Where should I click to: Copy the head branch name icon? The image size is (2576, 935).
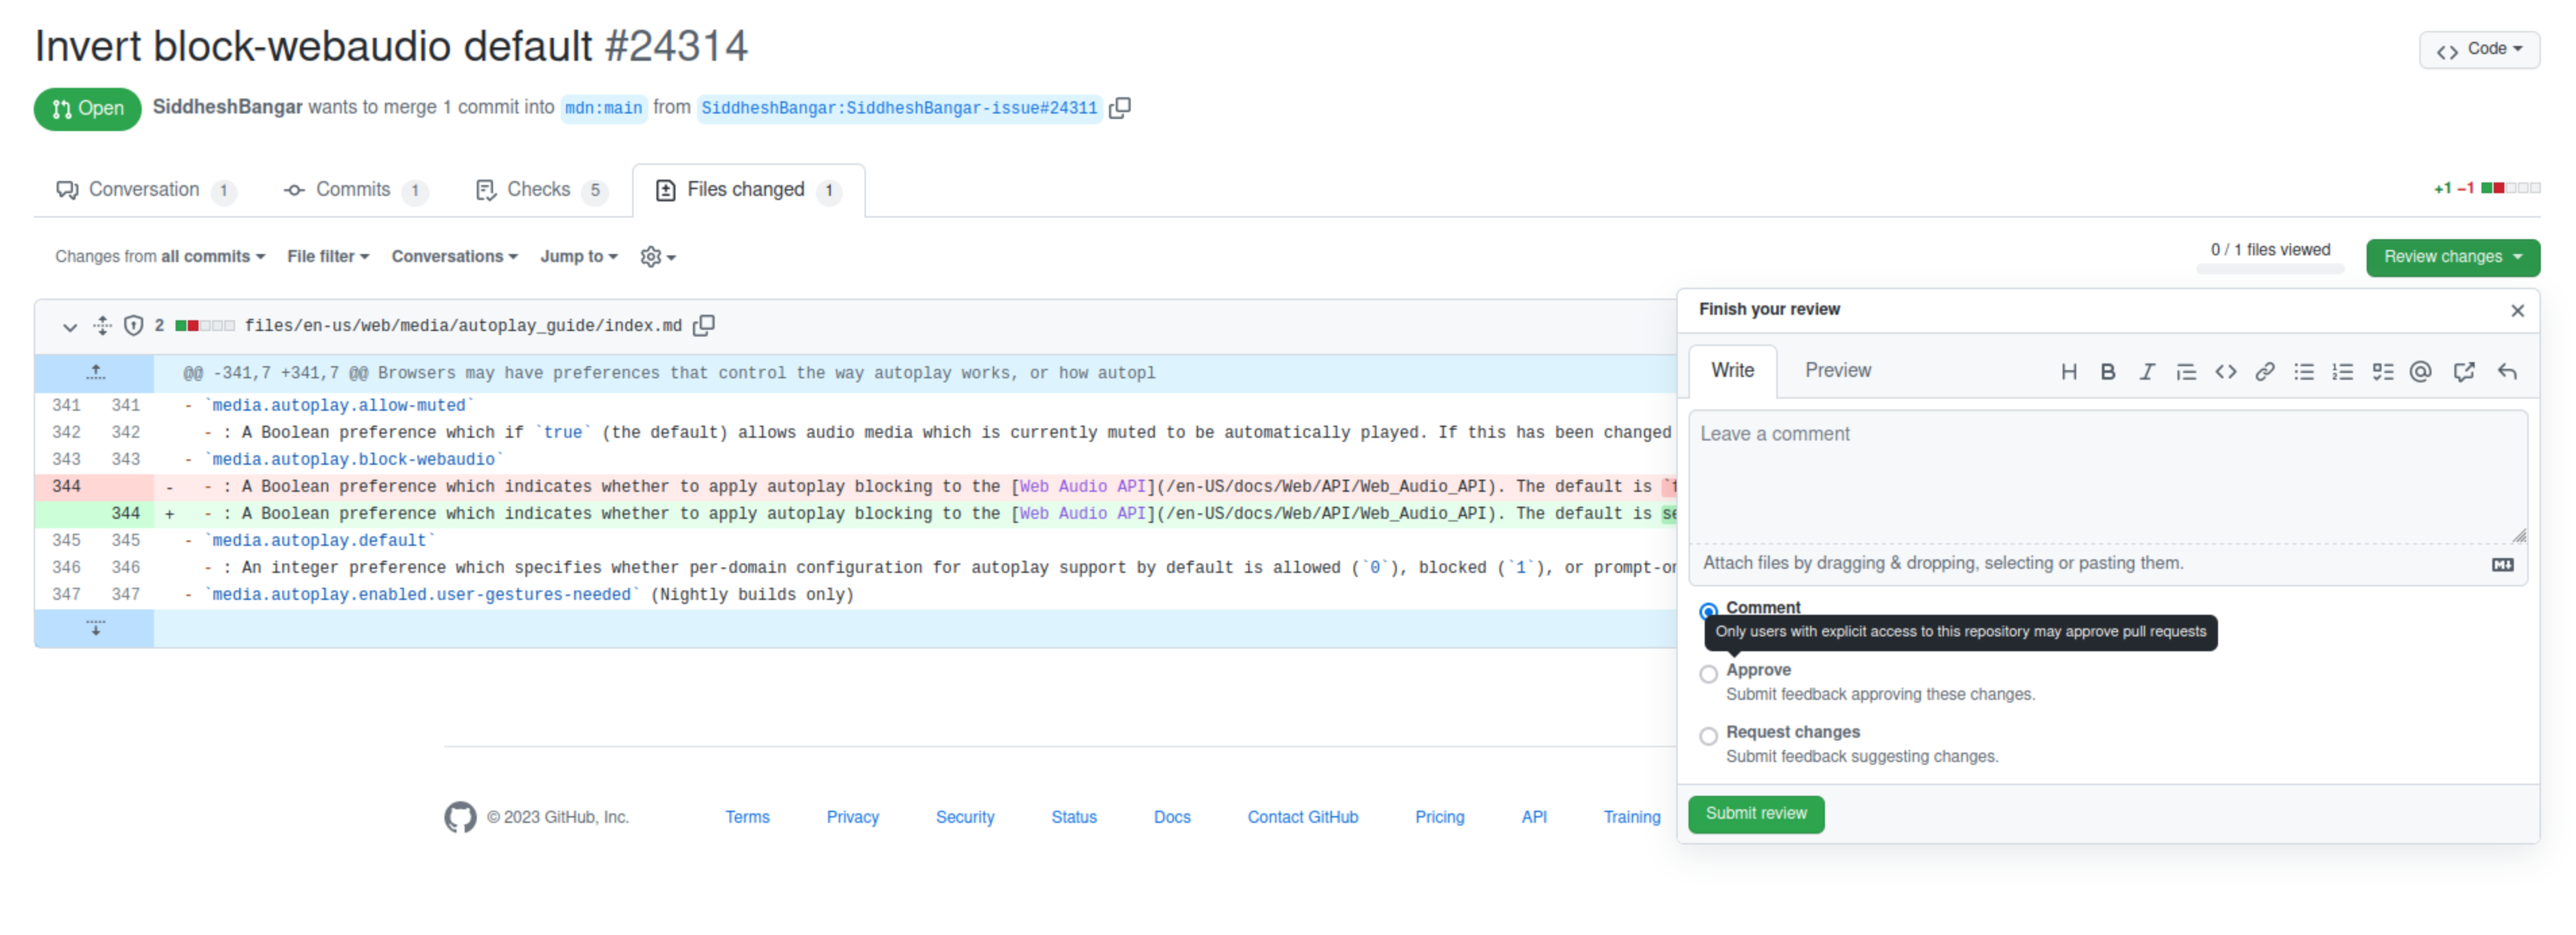1120,107
